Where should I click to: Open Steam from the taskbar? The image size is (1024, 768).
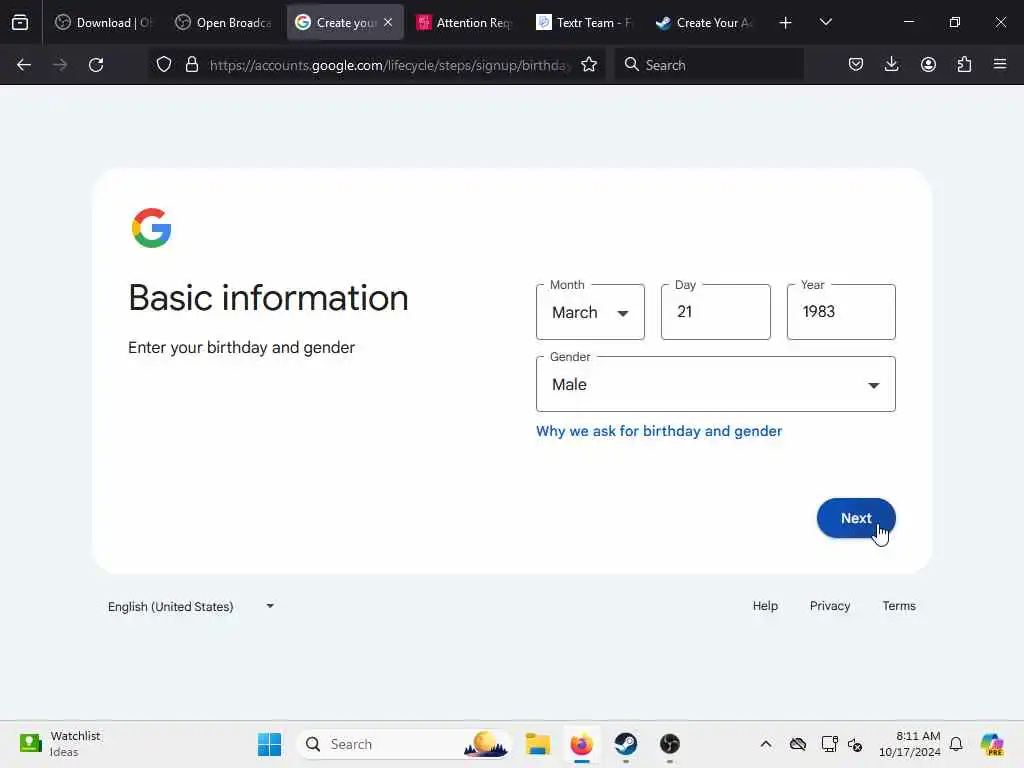click(626, 744)
